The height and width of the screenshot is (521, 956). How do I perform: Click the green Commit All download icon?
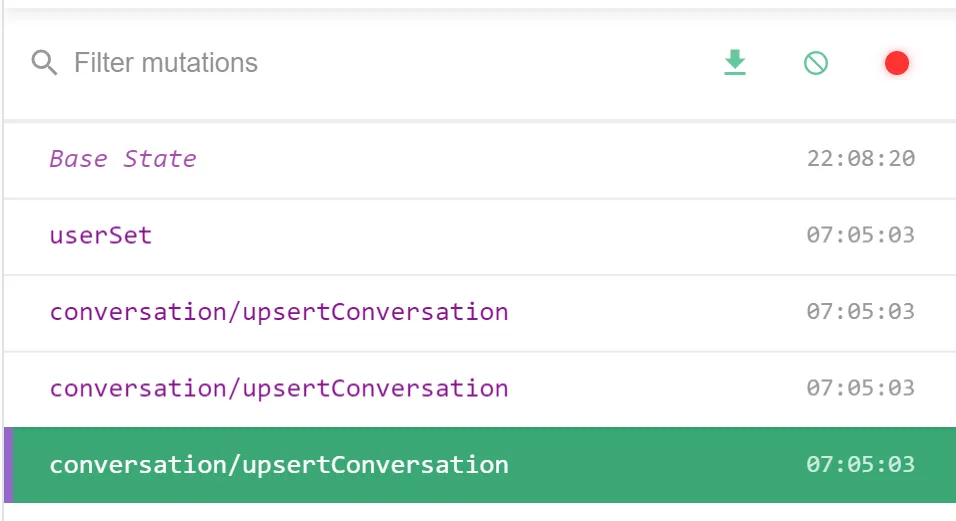(x=735, y=64)
